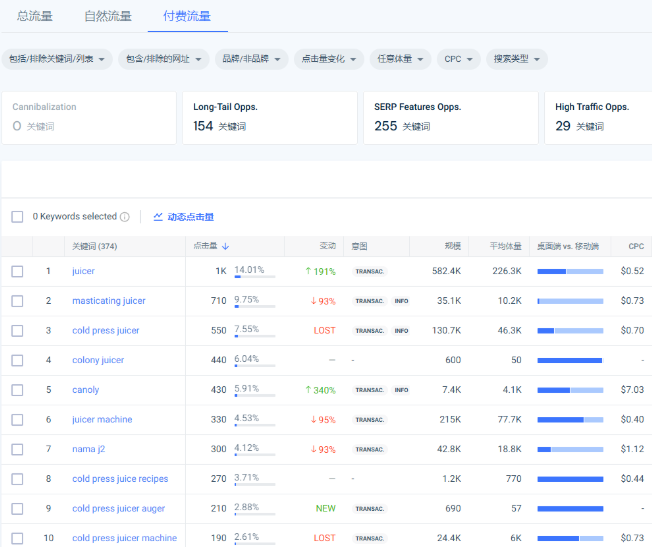
Task: Click the chart icon for 动态点击量
Action: (158, 216)
